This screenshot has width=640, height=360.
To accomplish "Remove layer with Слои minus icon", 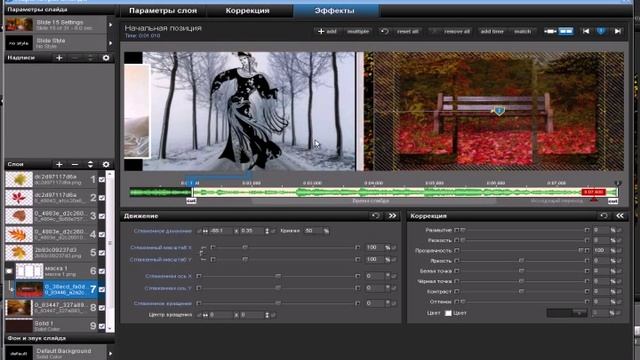I will coord(75,164).
